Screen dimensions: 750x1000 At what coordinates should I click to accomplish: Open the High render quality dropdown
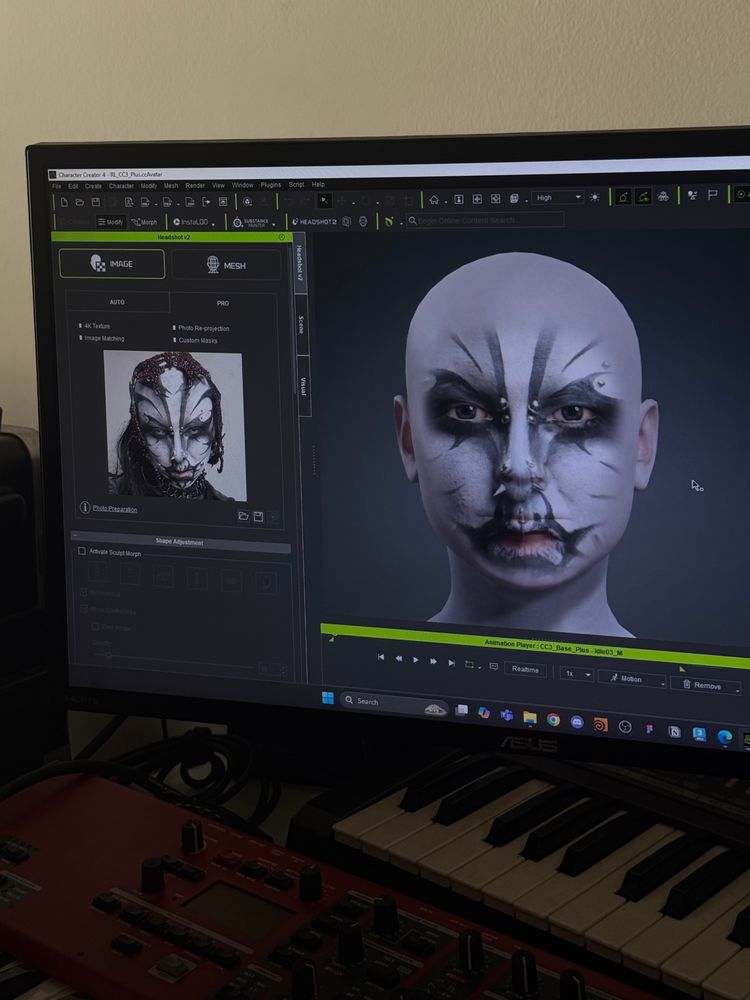(x=559, y=198)
